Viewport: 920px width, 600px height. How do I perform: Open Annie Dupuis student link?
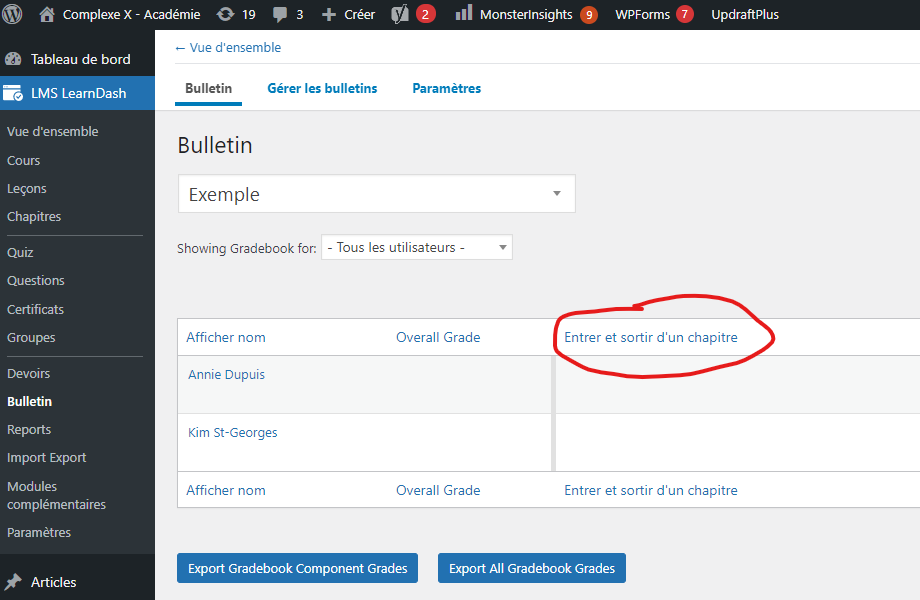(x=226, y=375)
